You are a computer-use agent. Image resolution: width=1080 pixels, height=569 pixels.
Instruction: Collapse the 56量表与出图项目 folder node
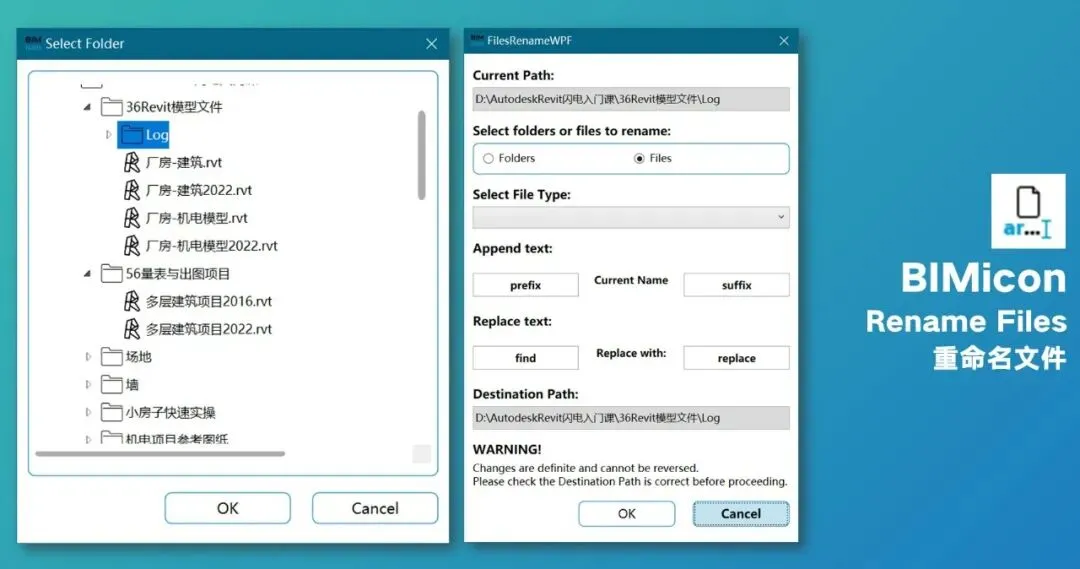pos(87,274)
